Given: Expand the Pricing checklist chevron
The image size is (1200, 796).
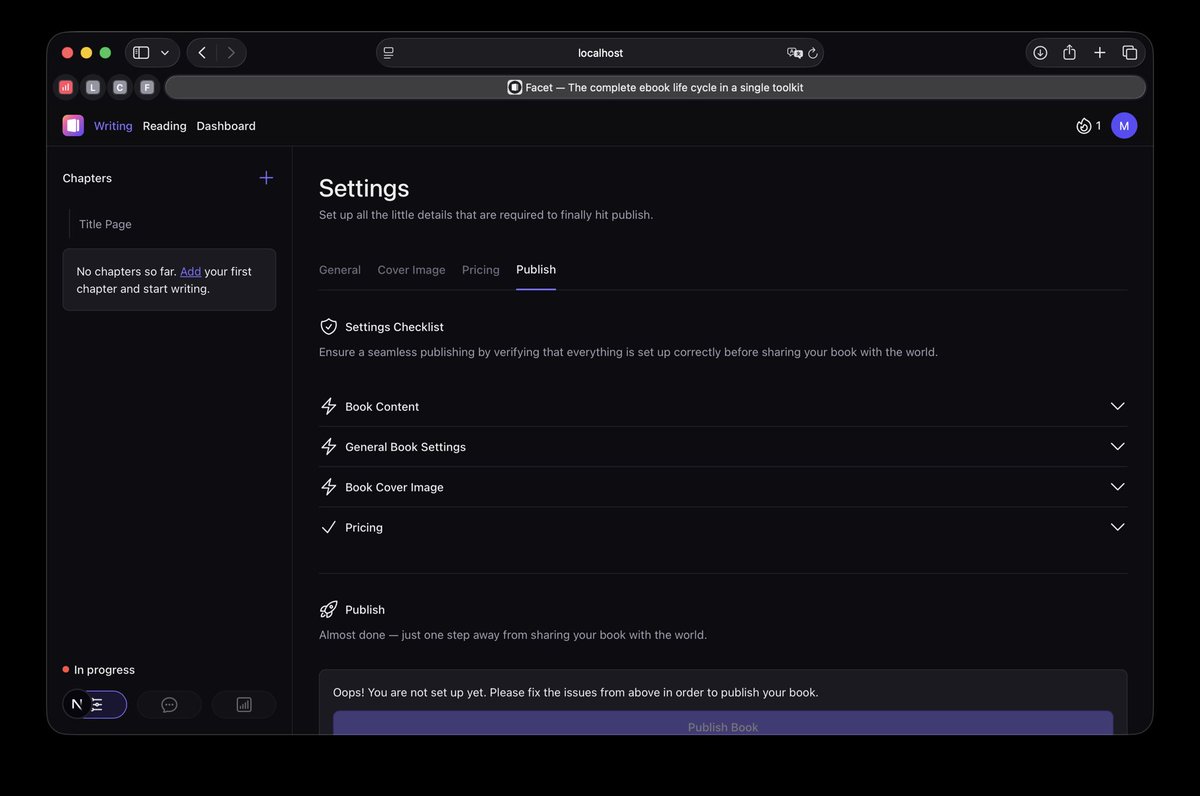Looking at the screenshot, I should coord(1117,527).
